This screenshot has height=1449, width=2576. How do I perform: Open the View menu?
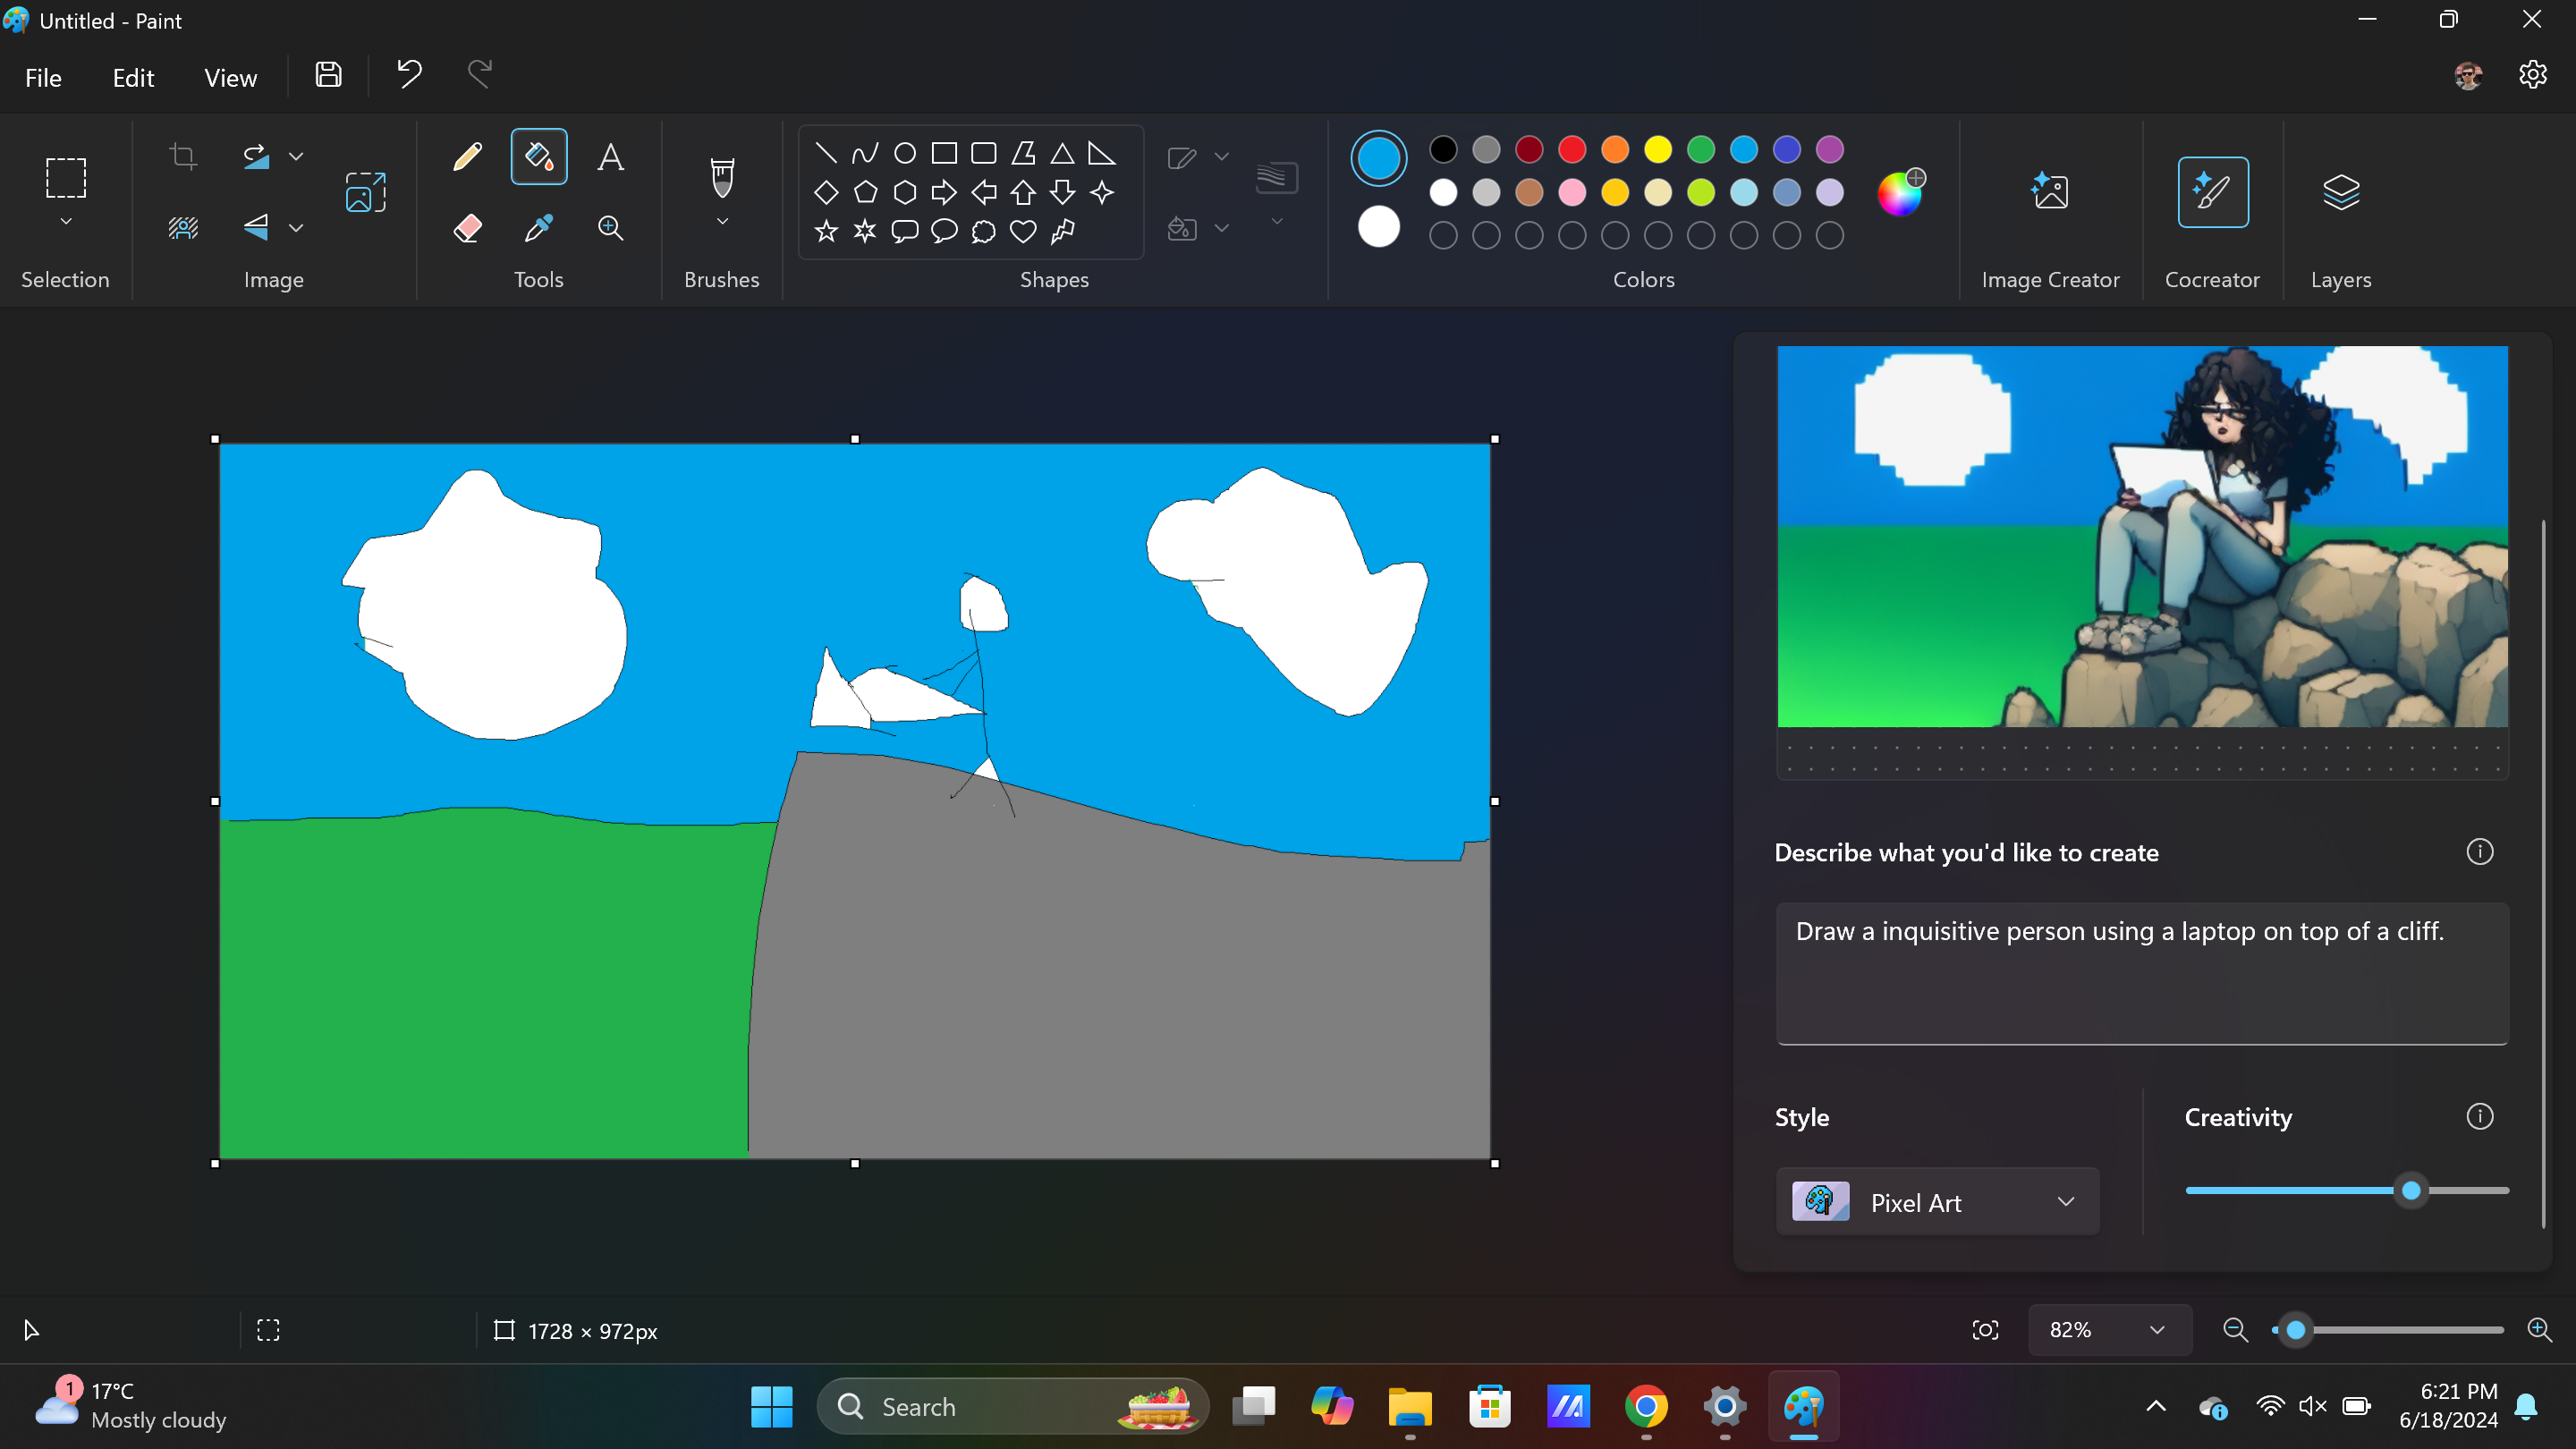pyautogui.click(x=230, y=78)
